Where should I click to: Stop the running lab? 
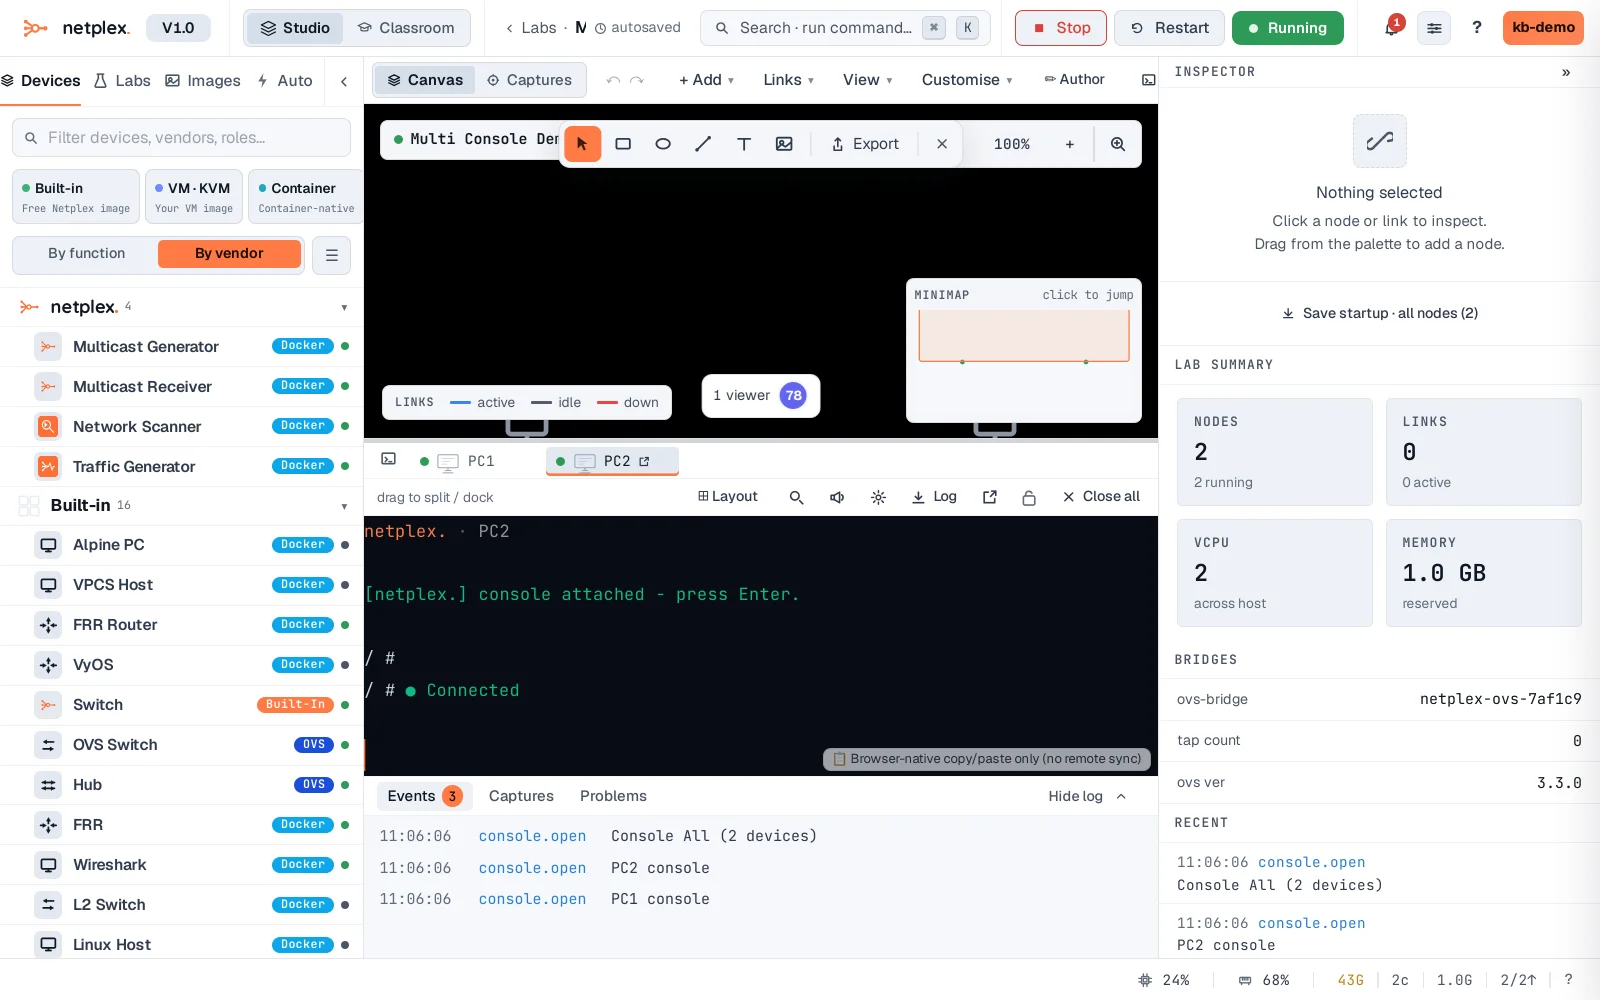coord(1061,28)
